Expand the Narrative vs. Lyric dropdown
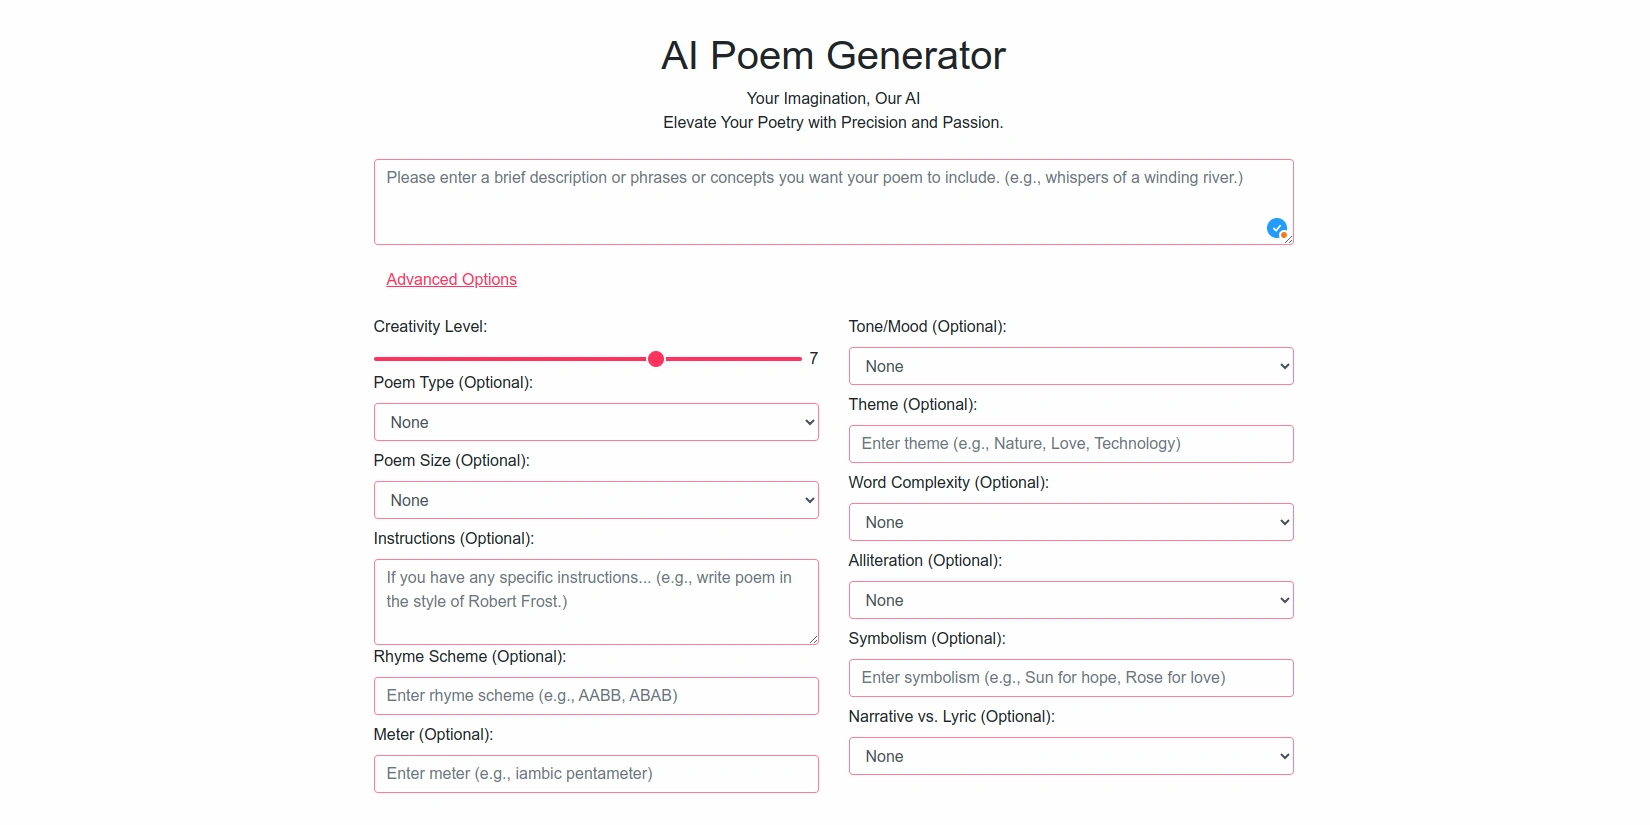1650x825 pixels. 1070,756
